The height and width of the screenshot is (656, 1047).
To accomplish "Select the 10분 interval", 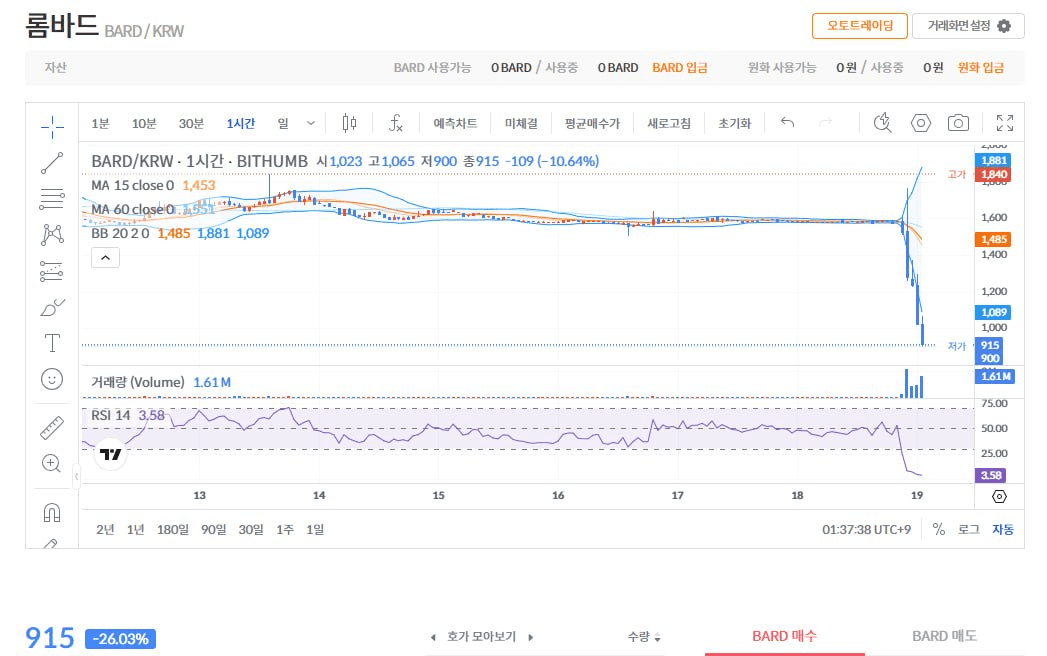I will (144, 123).
